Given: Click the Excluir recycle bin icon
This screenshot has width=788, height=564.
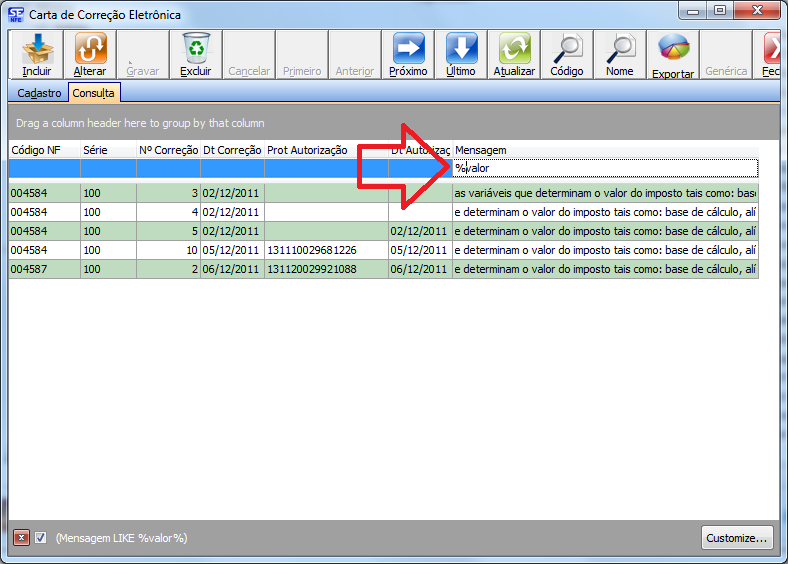Looking at the screenshot, I should pos(196,54).
